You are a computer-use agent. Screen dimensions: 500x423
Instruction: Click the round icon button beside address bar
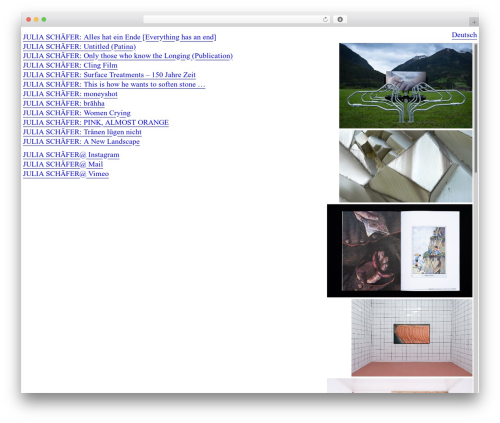click(x=340, y=19)
